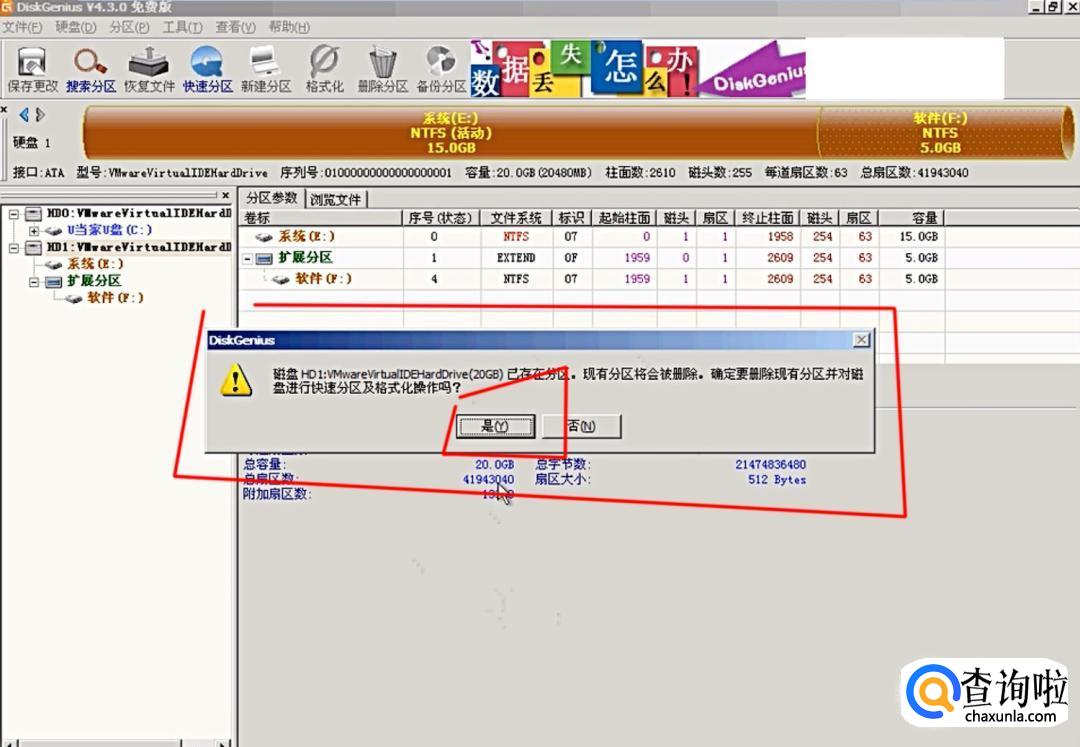Click the 起始柱面 column header
The image size is (1080, 747).
coord(624,218)
